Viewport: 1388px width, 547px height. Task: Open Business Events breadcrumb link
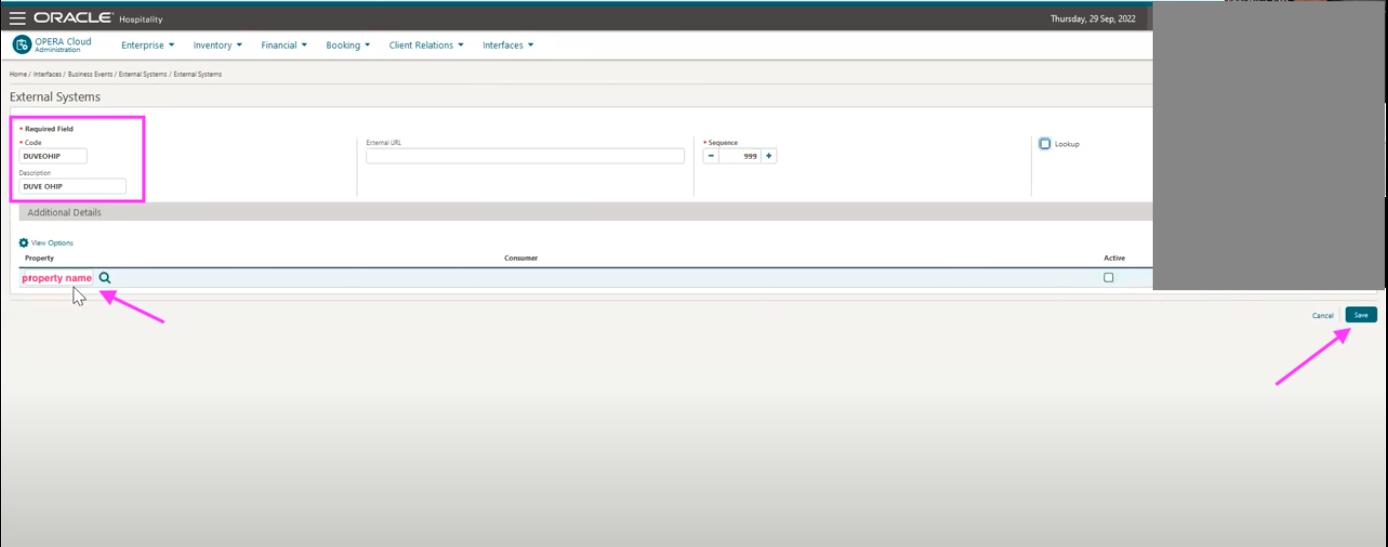tap(89, 74)
